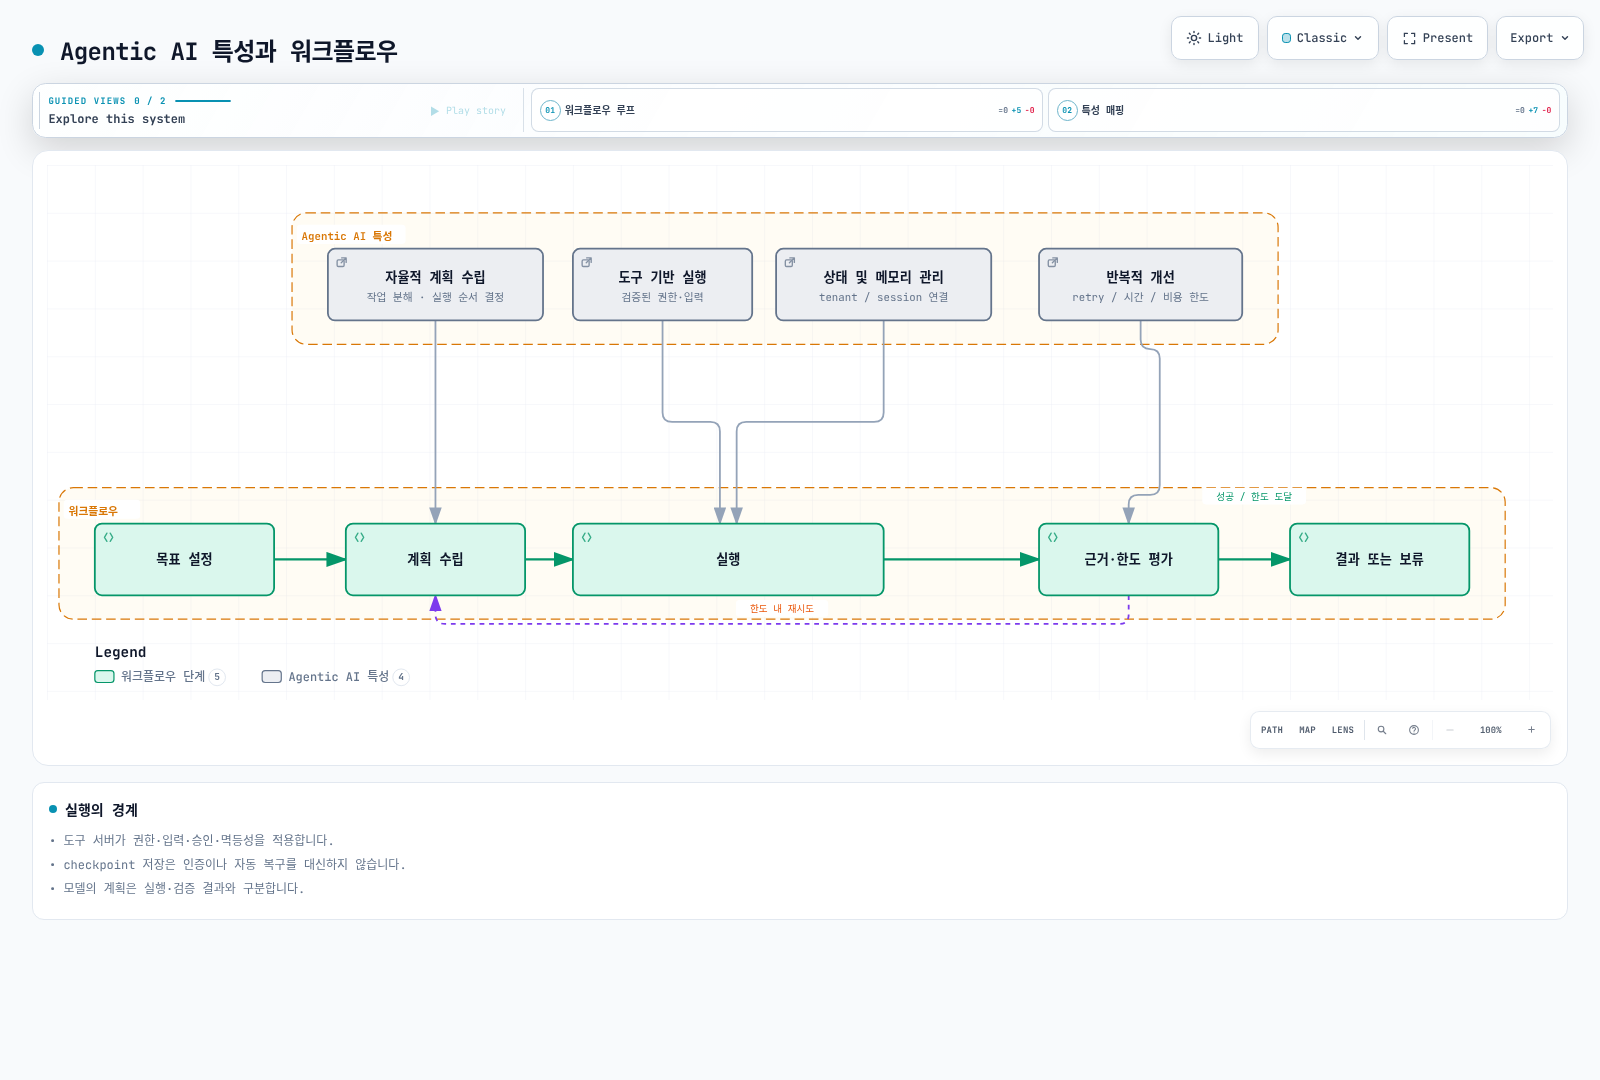Open external-link icon on 반복적 개선 node
1600x1080 pixels.
point(1053,262)
